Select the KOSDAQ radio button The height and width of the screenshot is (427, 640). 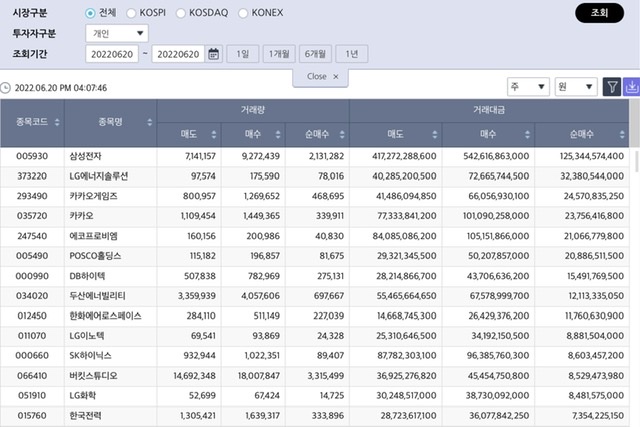coord(182,13)
